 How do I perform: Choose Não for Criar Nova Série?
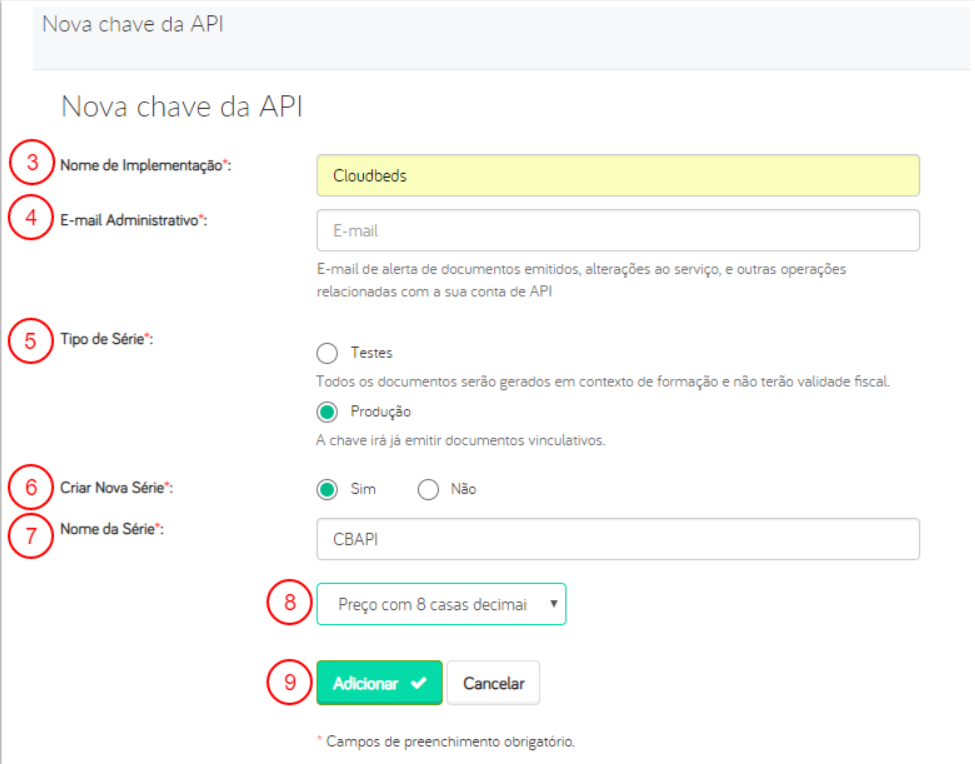[429, 490]
